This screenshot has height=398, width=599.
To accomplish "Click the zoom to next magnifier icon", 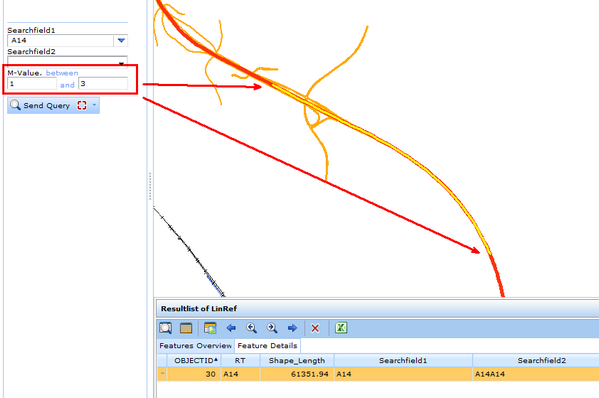I will [x=272, y=328].
